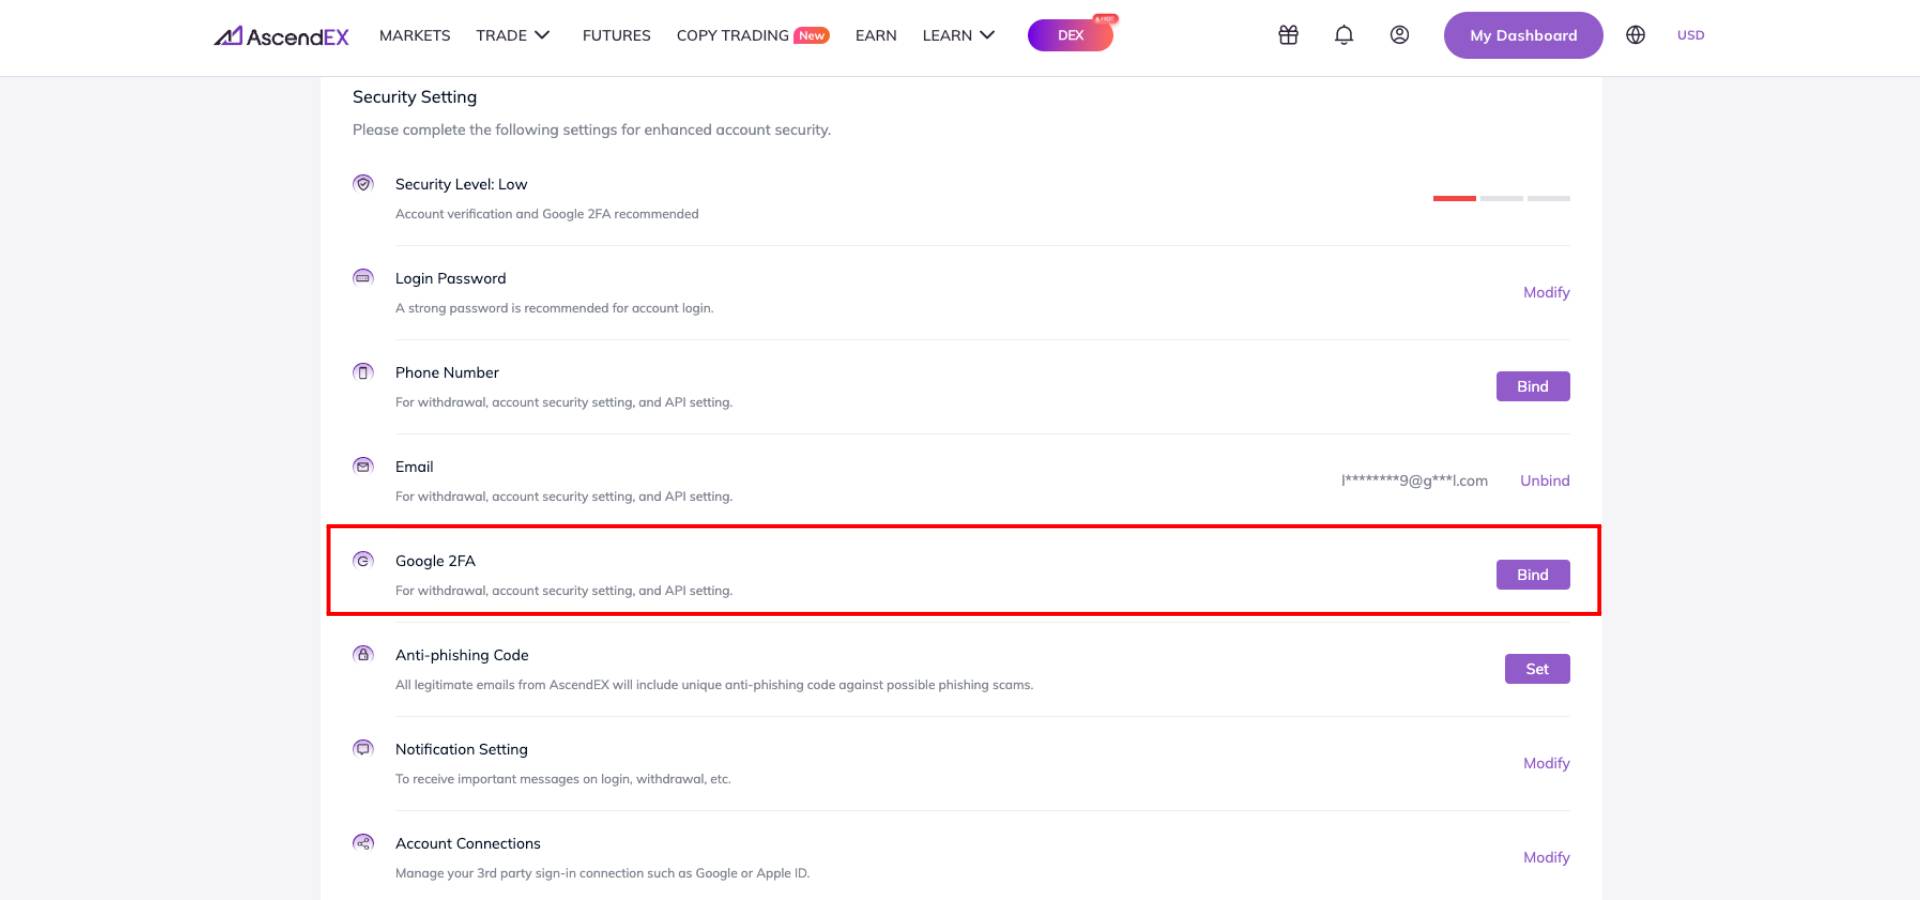Screen dimensions: 1920x900
Task: Open the EARN menu item
Action: tap(876, 35)
